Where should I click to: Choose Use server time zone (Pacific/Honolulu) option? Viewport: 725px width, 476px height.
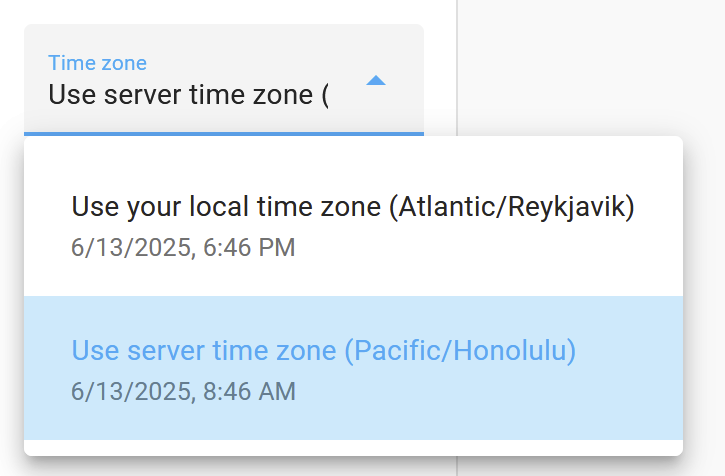(x=353, y=368)
